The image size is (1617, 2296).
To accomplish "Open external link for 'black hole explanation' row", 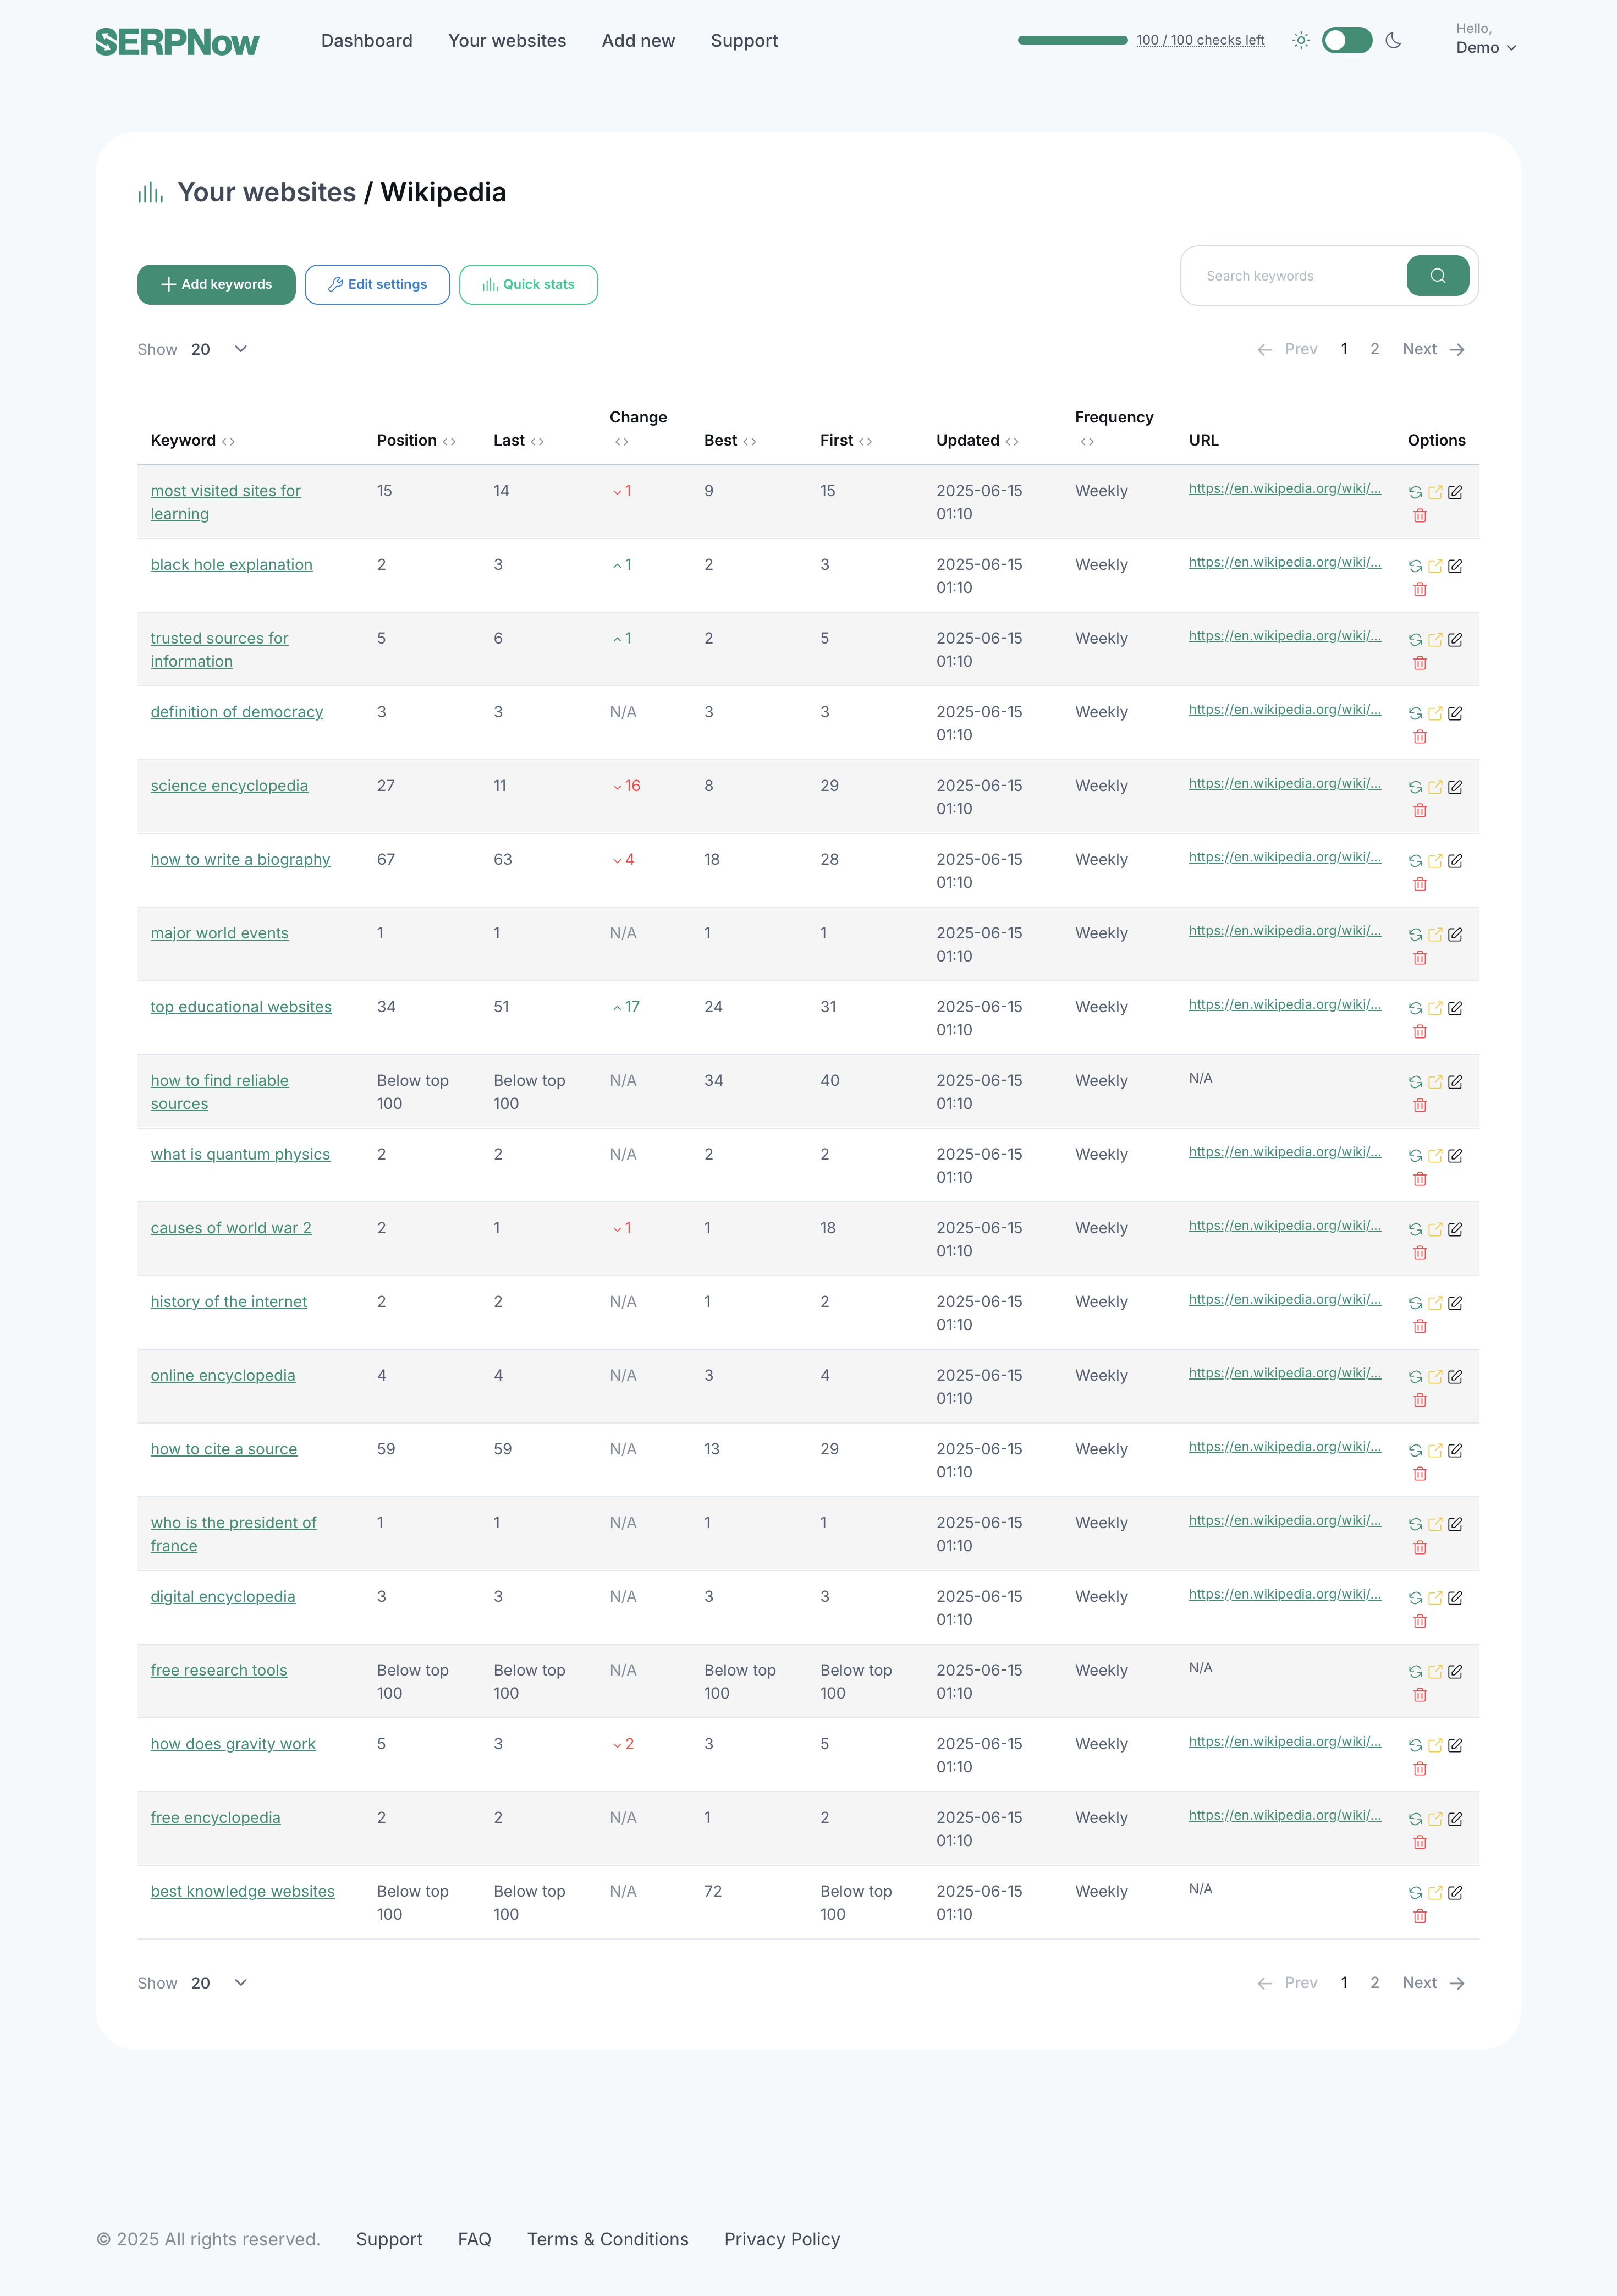I will (x=1435, y=566).
